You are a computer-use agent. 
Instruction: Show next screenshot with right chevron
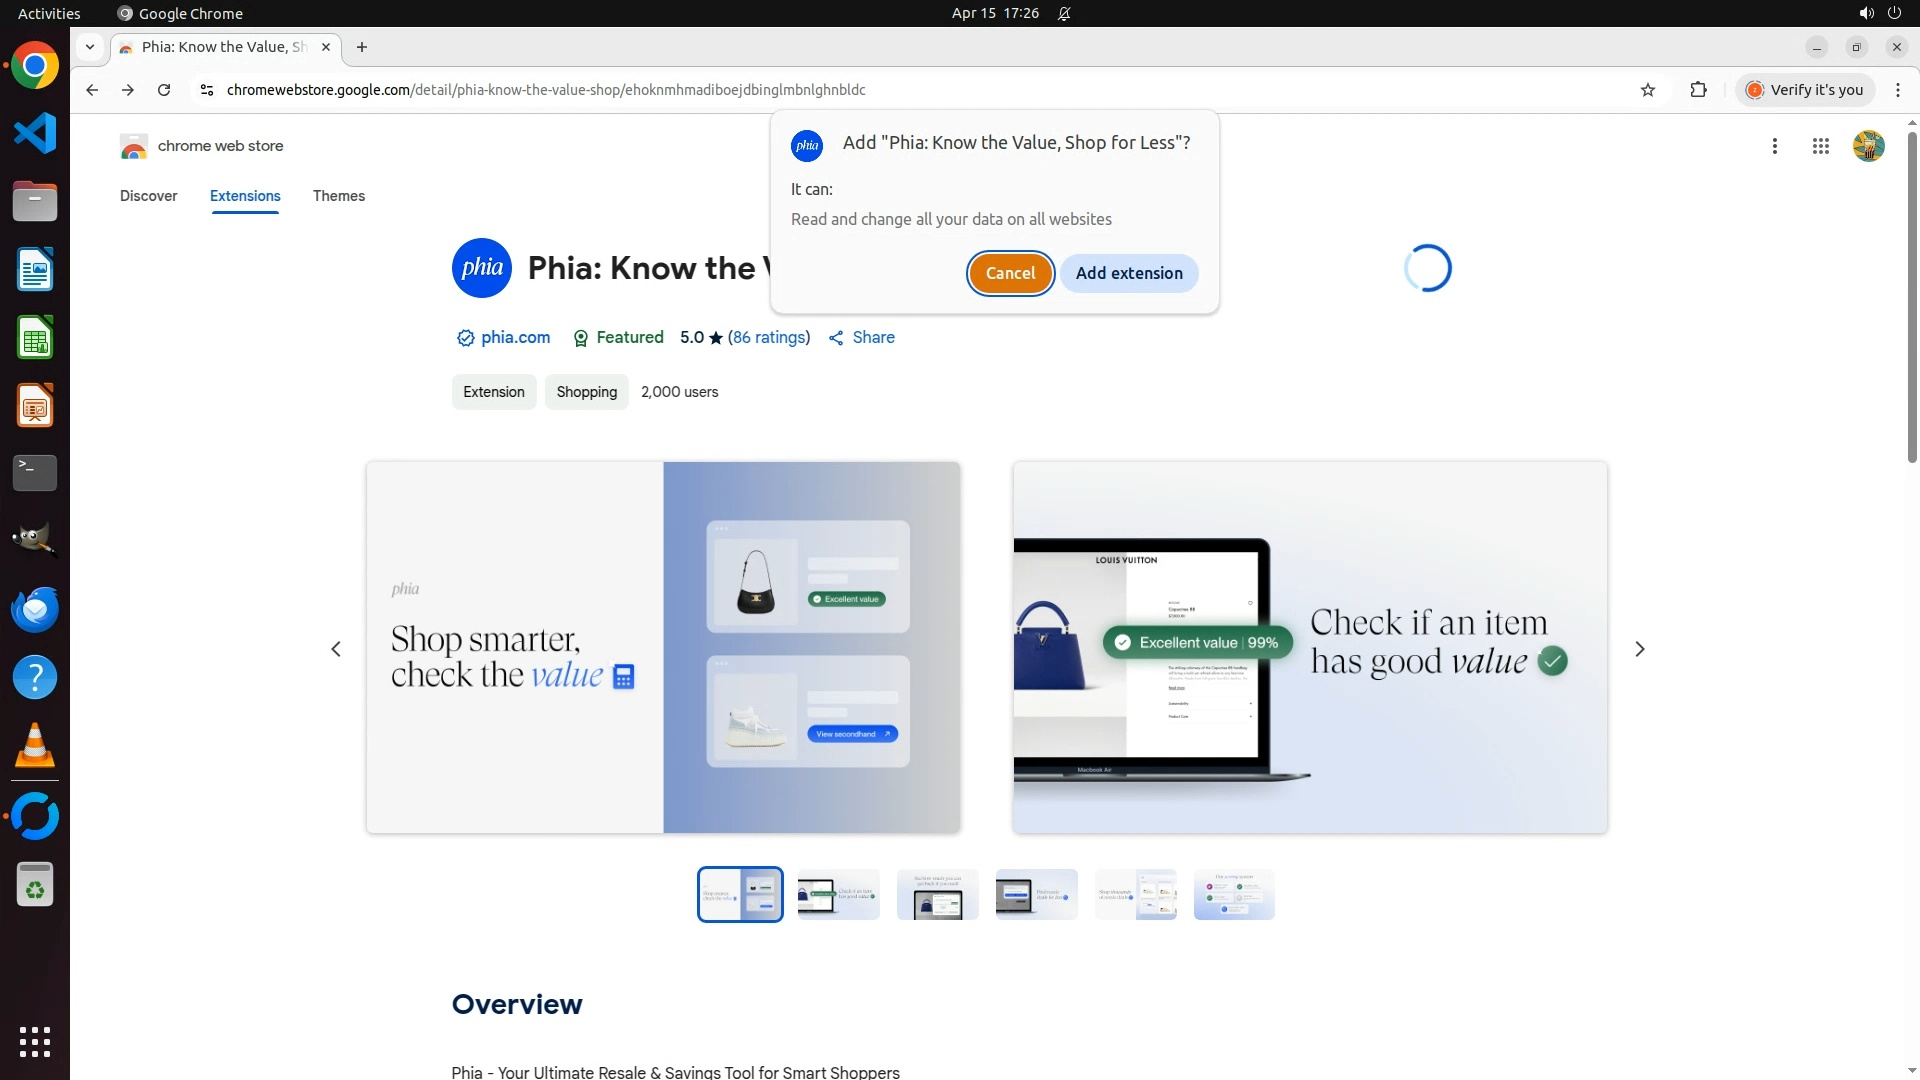(x=1639, y=649)
